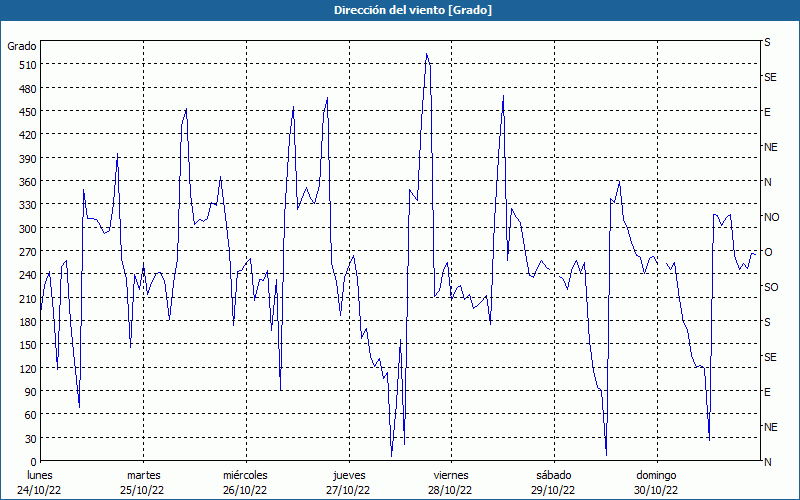
Task: Select the 150 value on the left axis
Action: pos(27,345)
